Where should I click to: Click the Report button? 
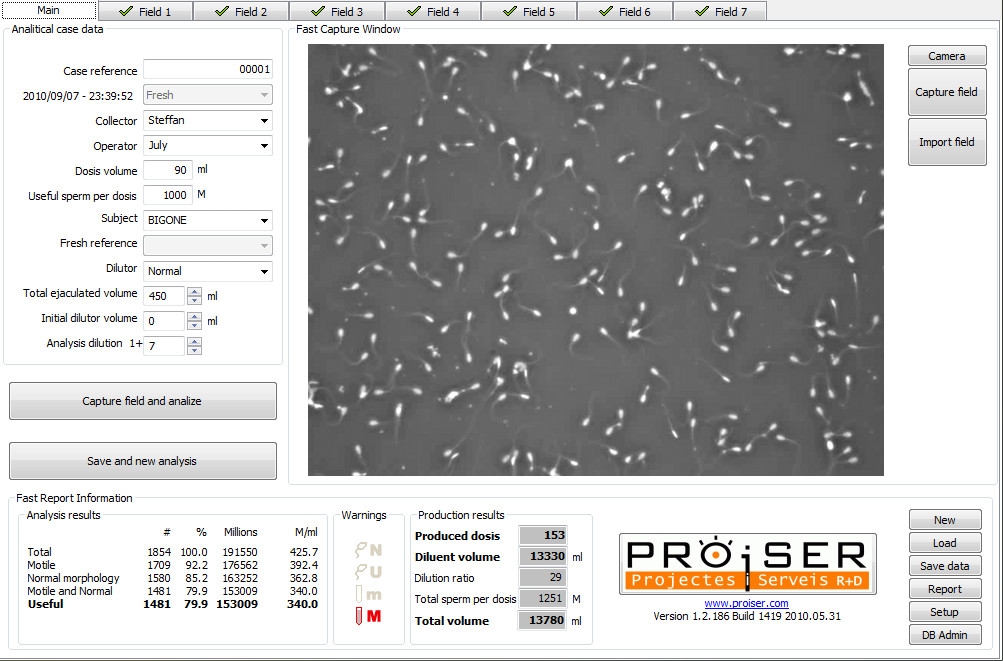(x=945, y=589)
